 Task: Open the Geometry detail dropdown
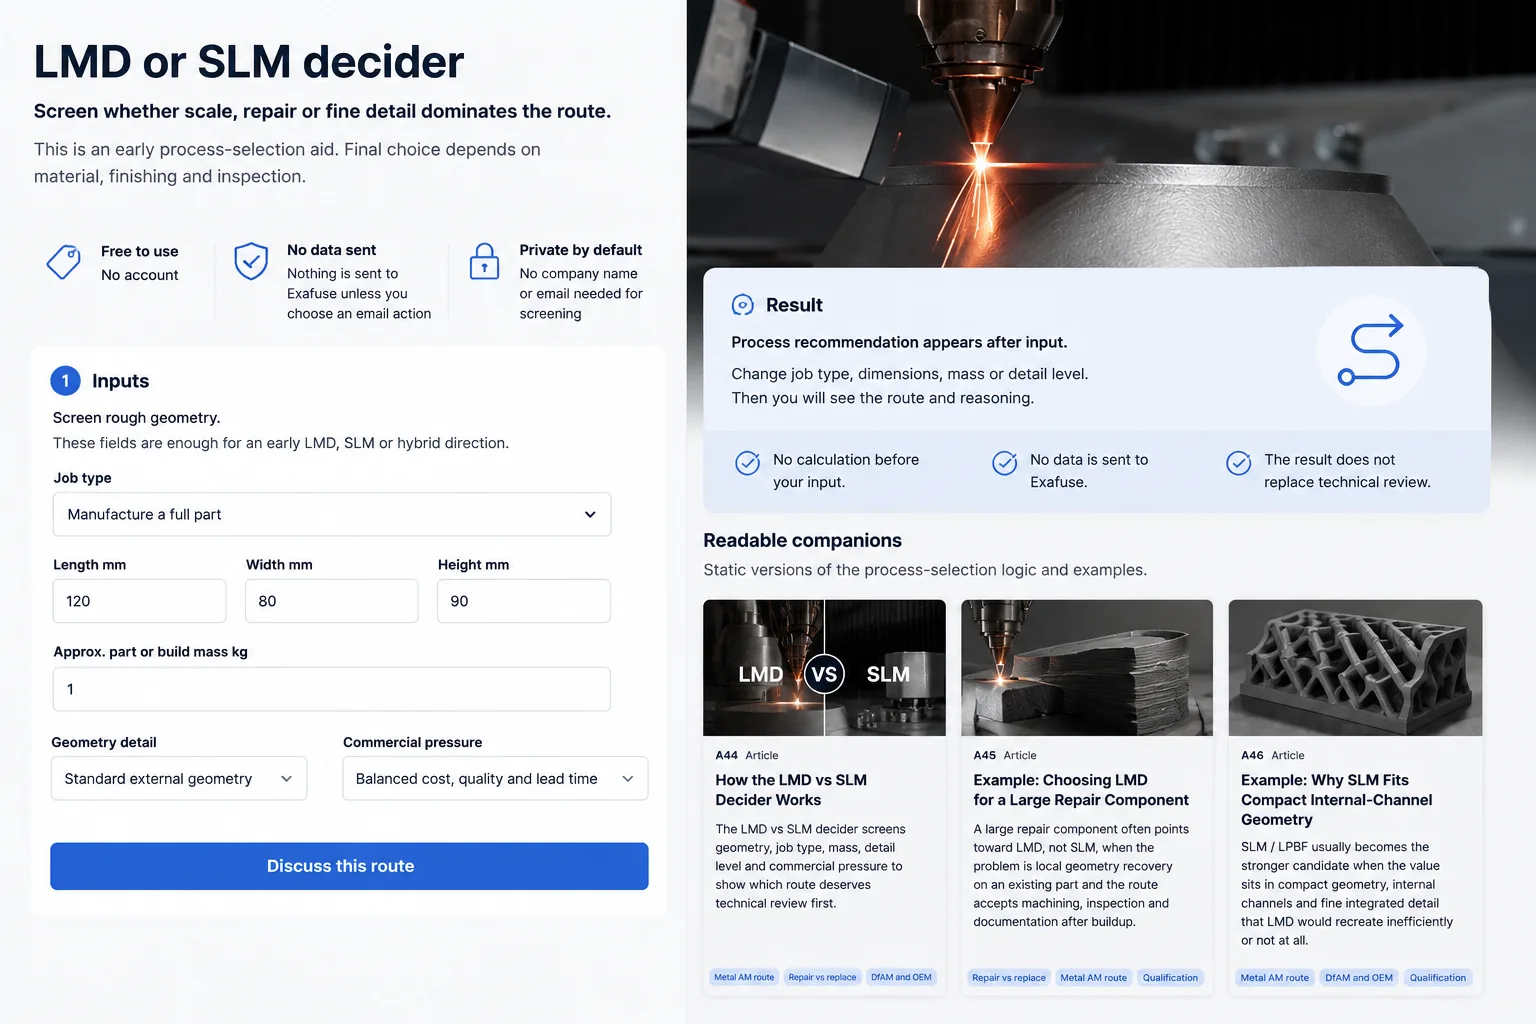[x=179, y=779]
